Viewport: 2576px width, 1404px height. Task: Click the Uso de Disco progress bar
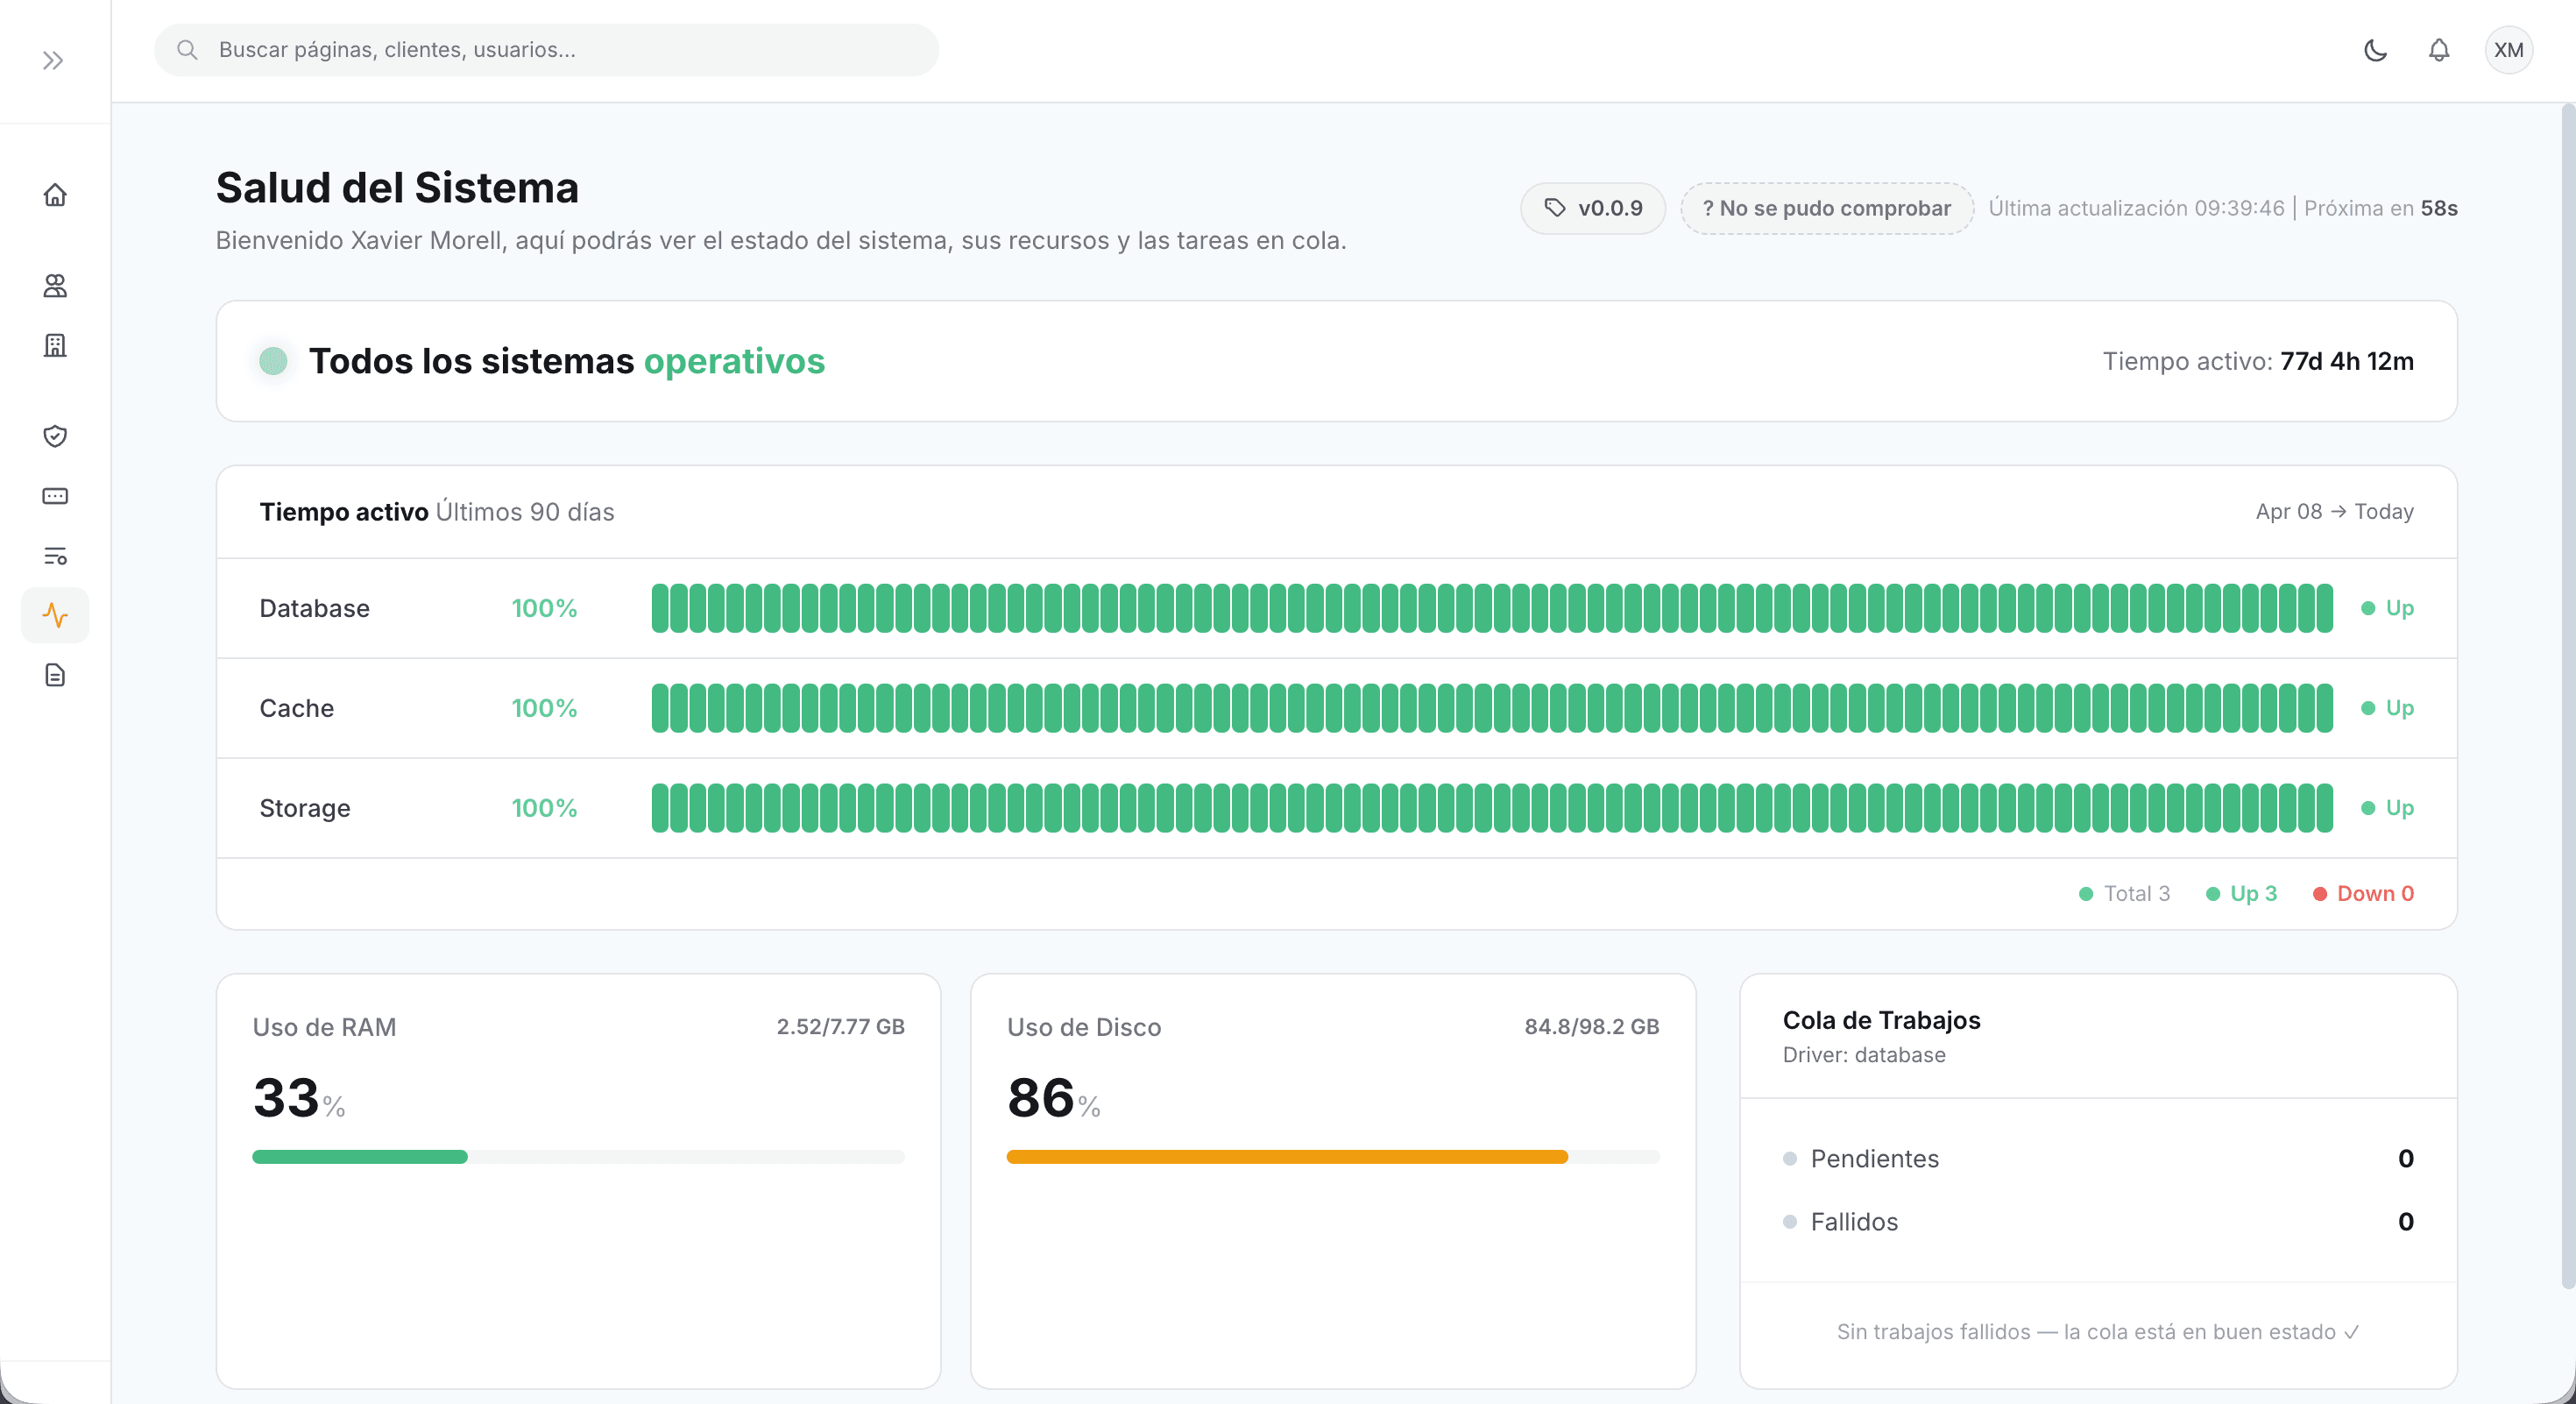(1332, 1157)
